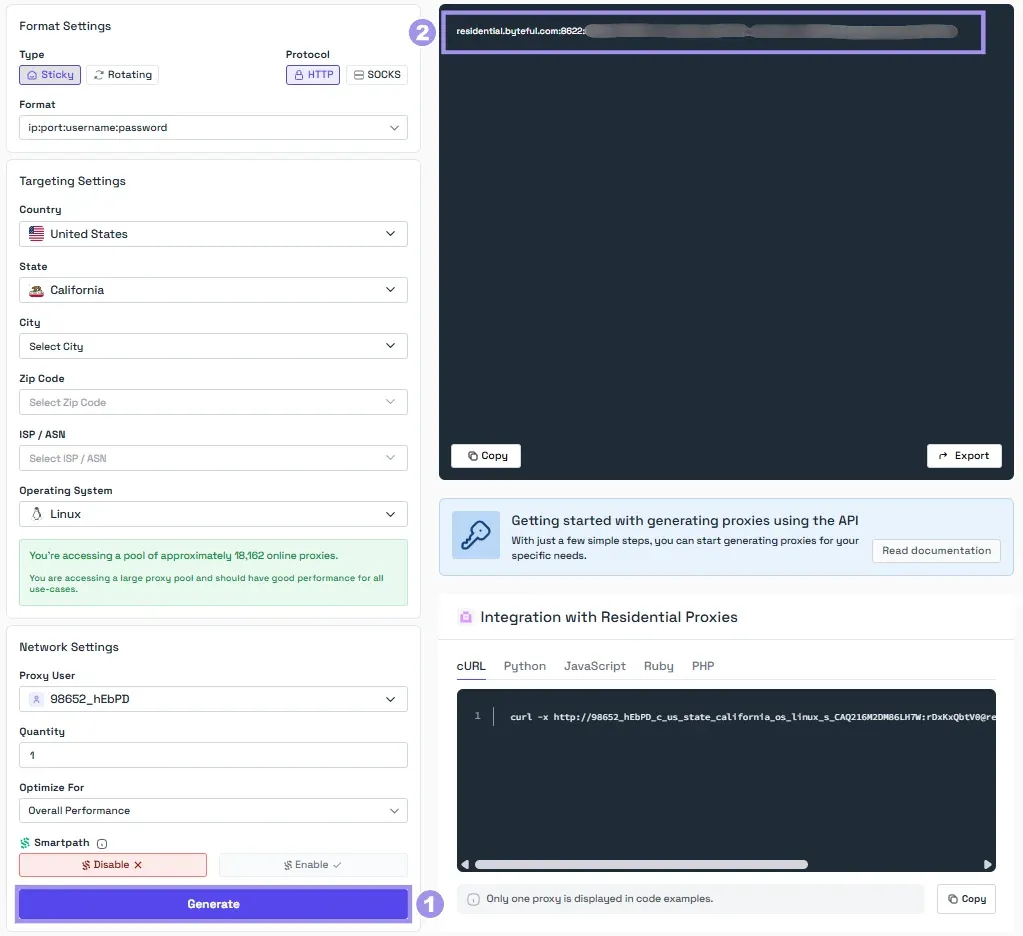The image size is (1023, 936).
Task: Click the API key icon
Action: pyautogui.click(x=476, y=535)
